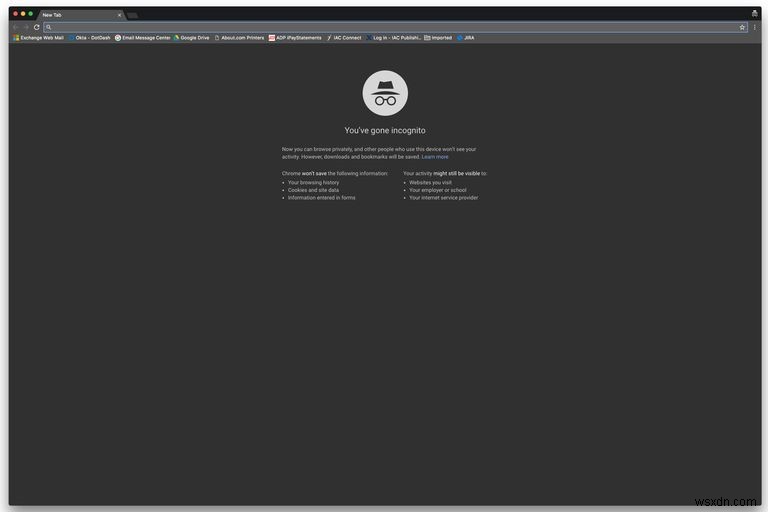Click the "You've gone incognito" heading
Image resolution: width=768 pixels, height=512 pixels.
(x=385, y=130)
